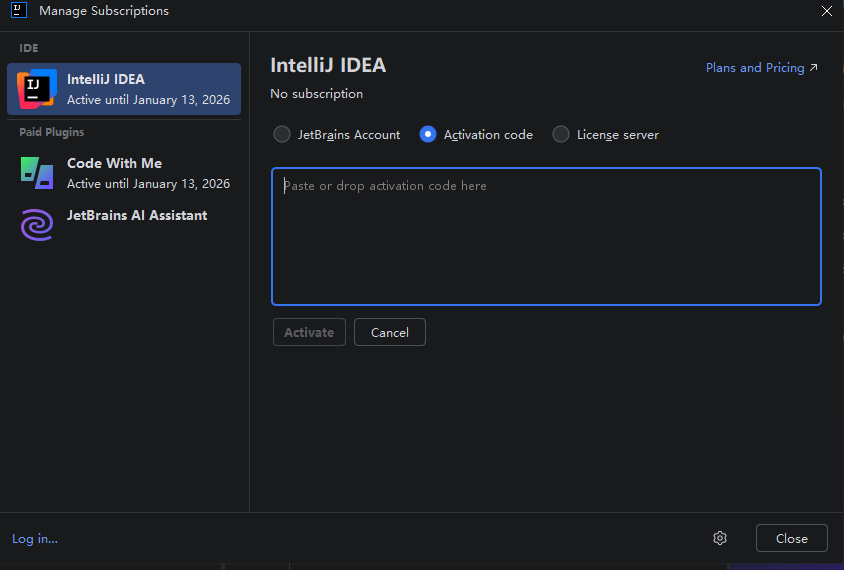Click the JetBrains AI Assistant spiral icon
Screen dimensions: 844x570
click(x=37, y=224)
